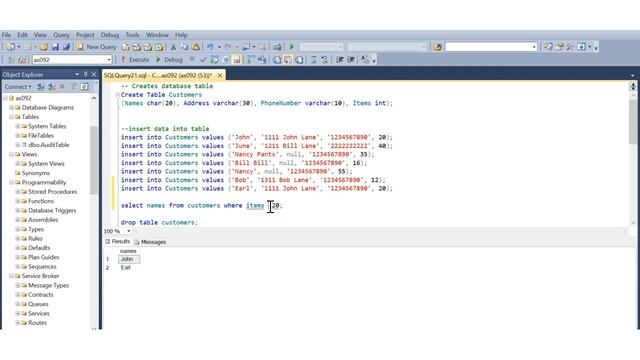Click the Disconnect icon in Object Explorer toolbar
The image size is (640, 360).
51,87
